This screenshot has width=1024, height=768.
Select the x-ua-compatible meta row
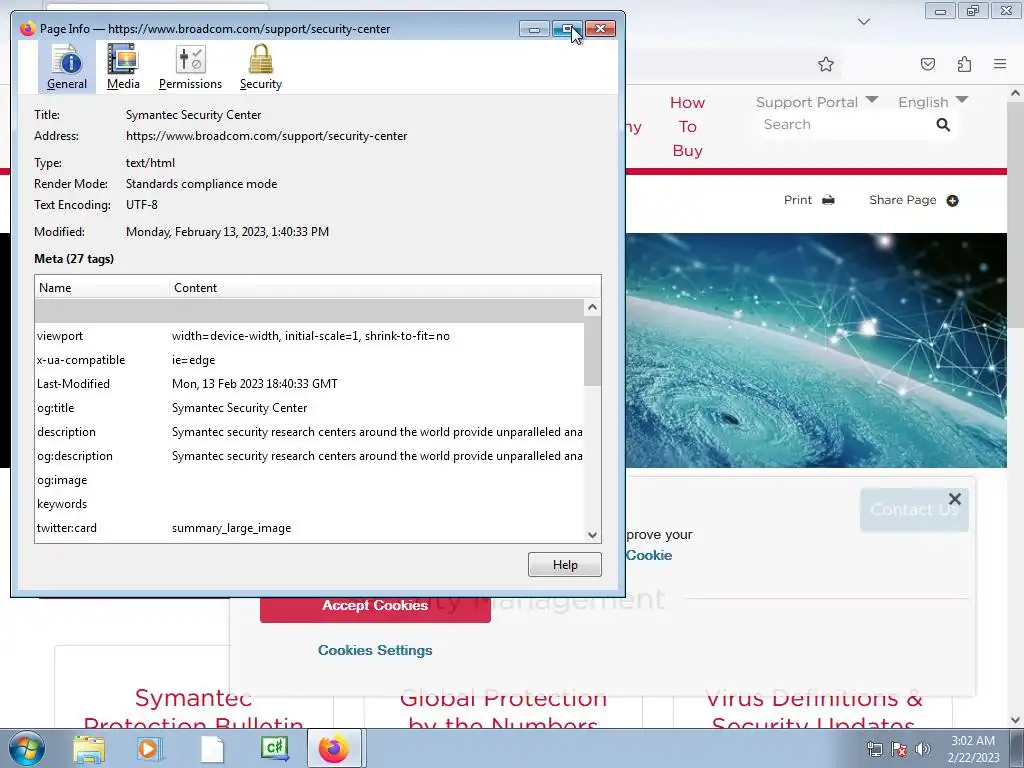[310, 360]
